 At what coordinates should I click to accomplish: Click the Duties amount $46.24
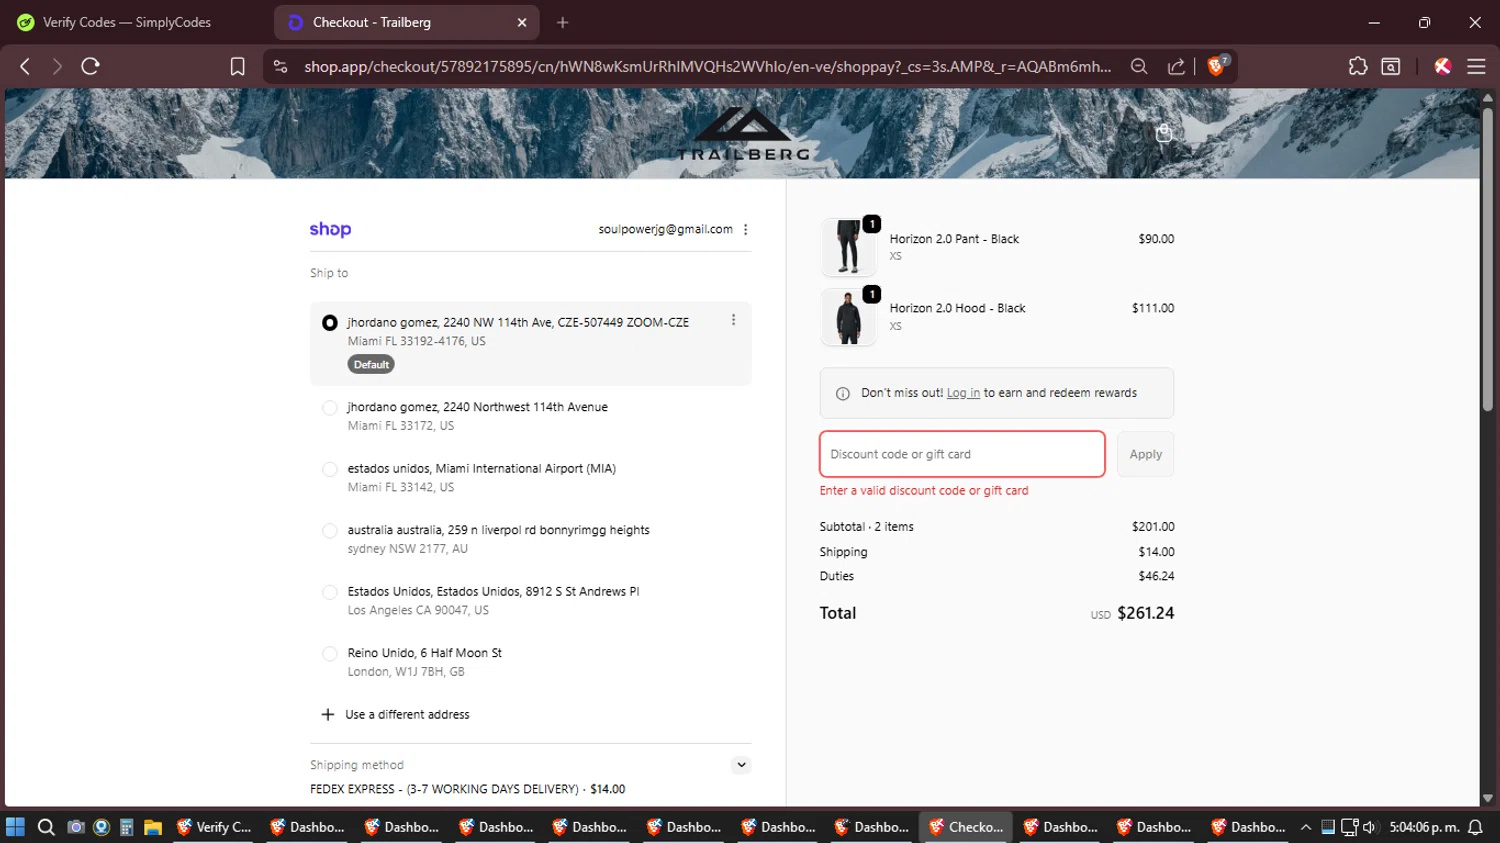coord(1156,576)
